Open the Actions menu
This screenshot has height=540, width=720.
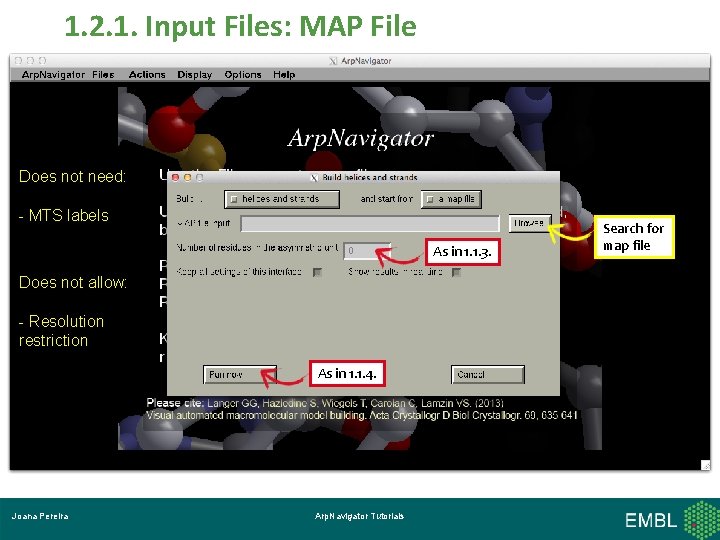click(147, 74)
